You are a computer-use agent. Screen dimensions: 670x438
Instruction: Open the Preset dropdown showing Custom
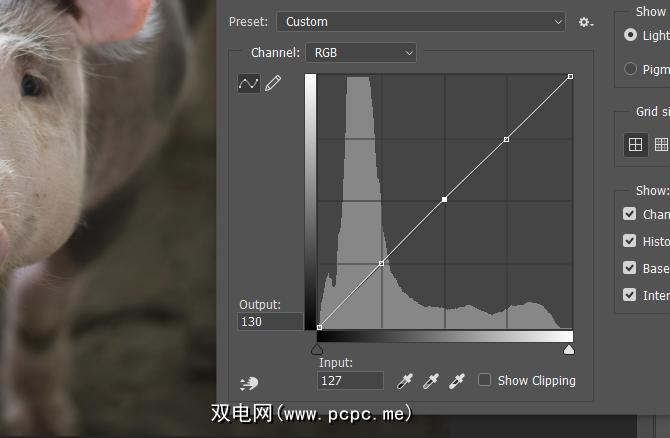click(421, 22)
